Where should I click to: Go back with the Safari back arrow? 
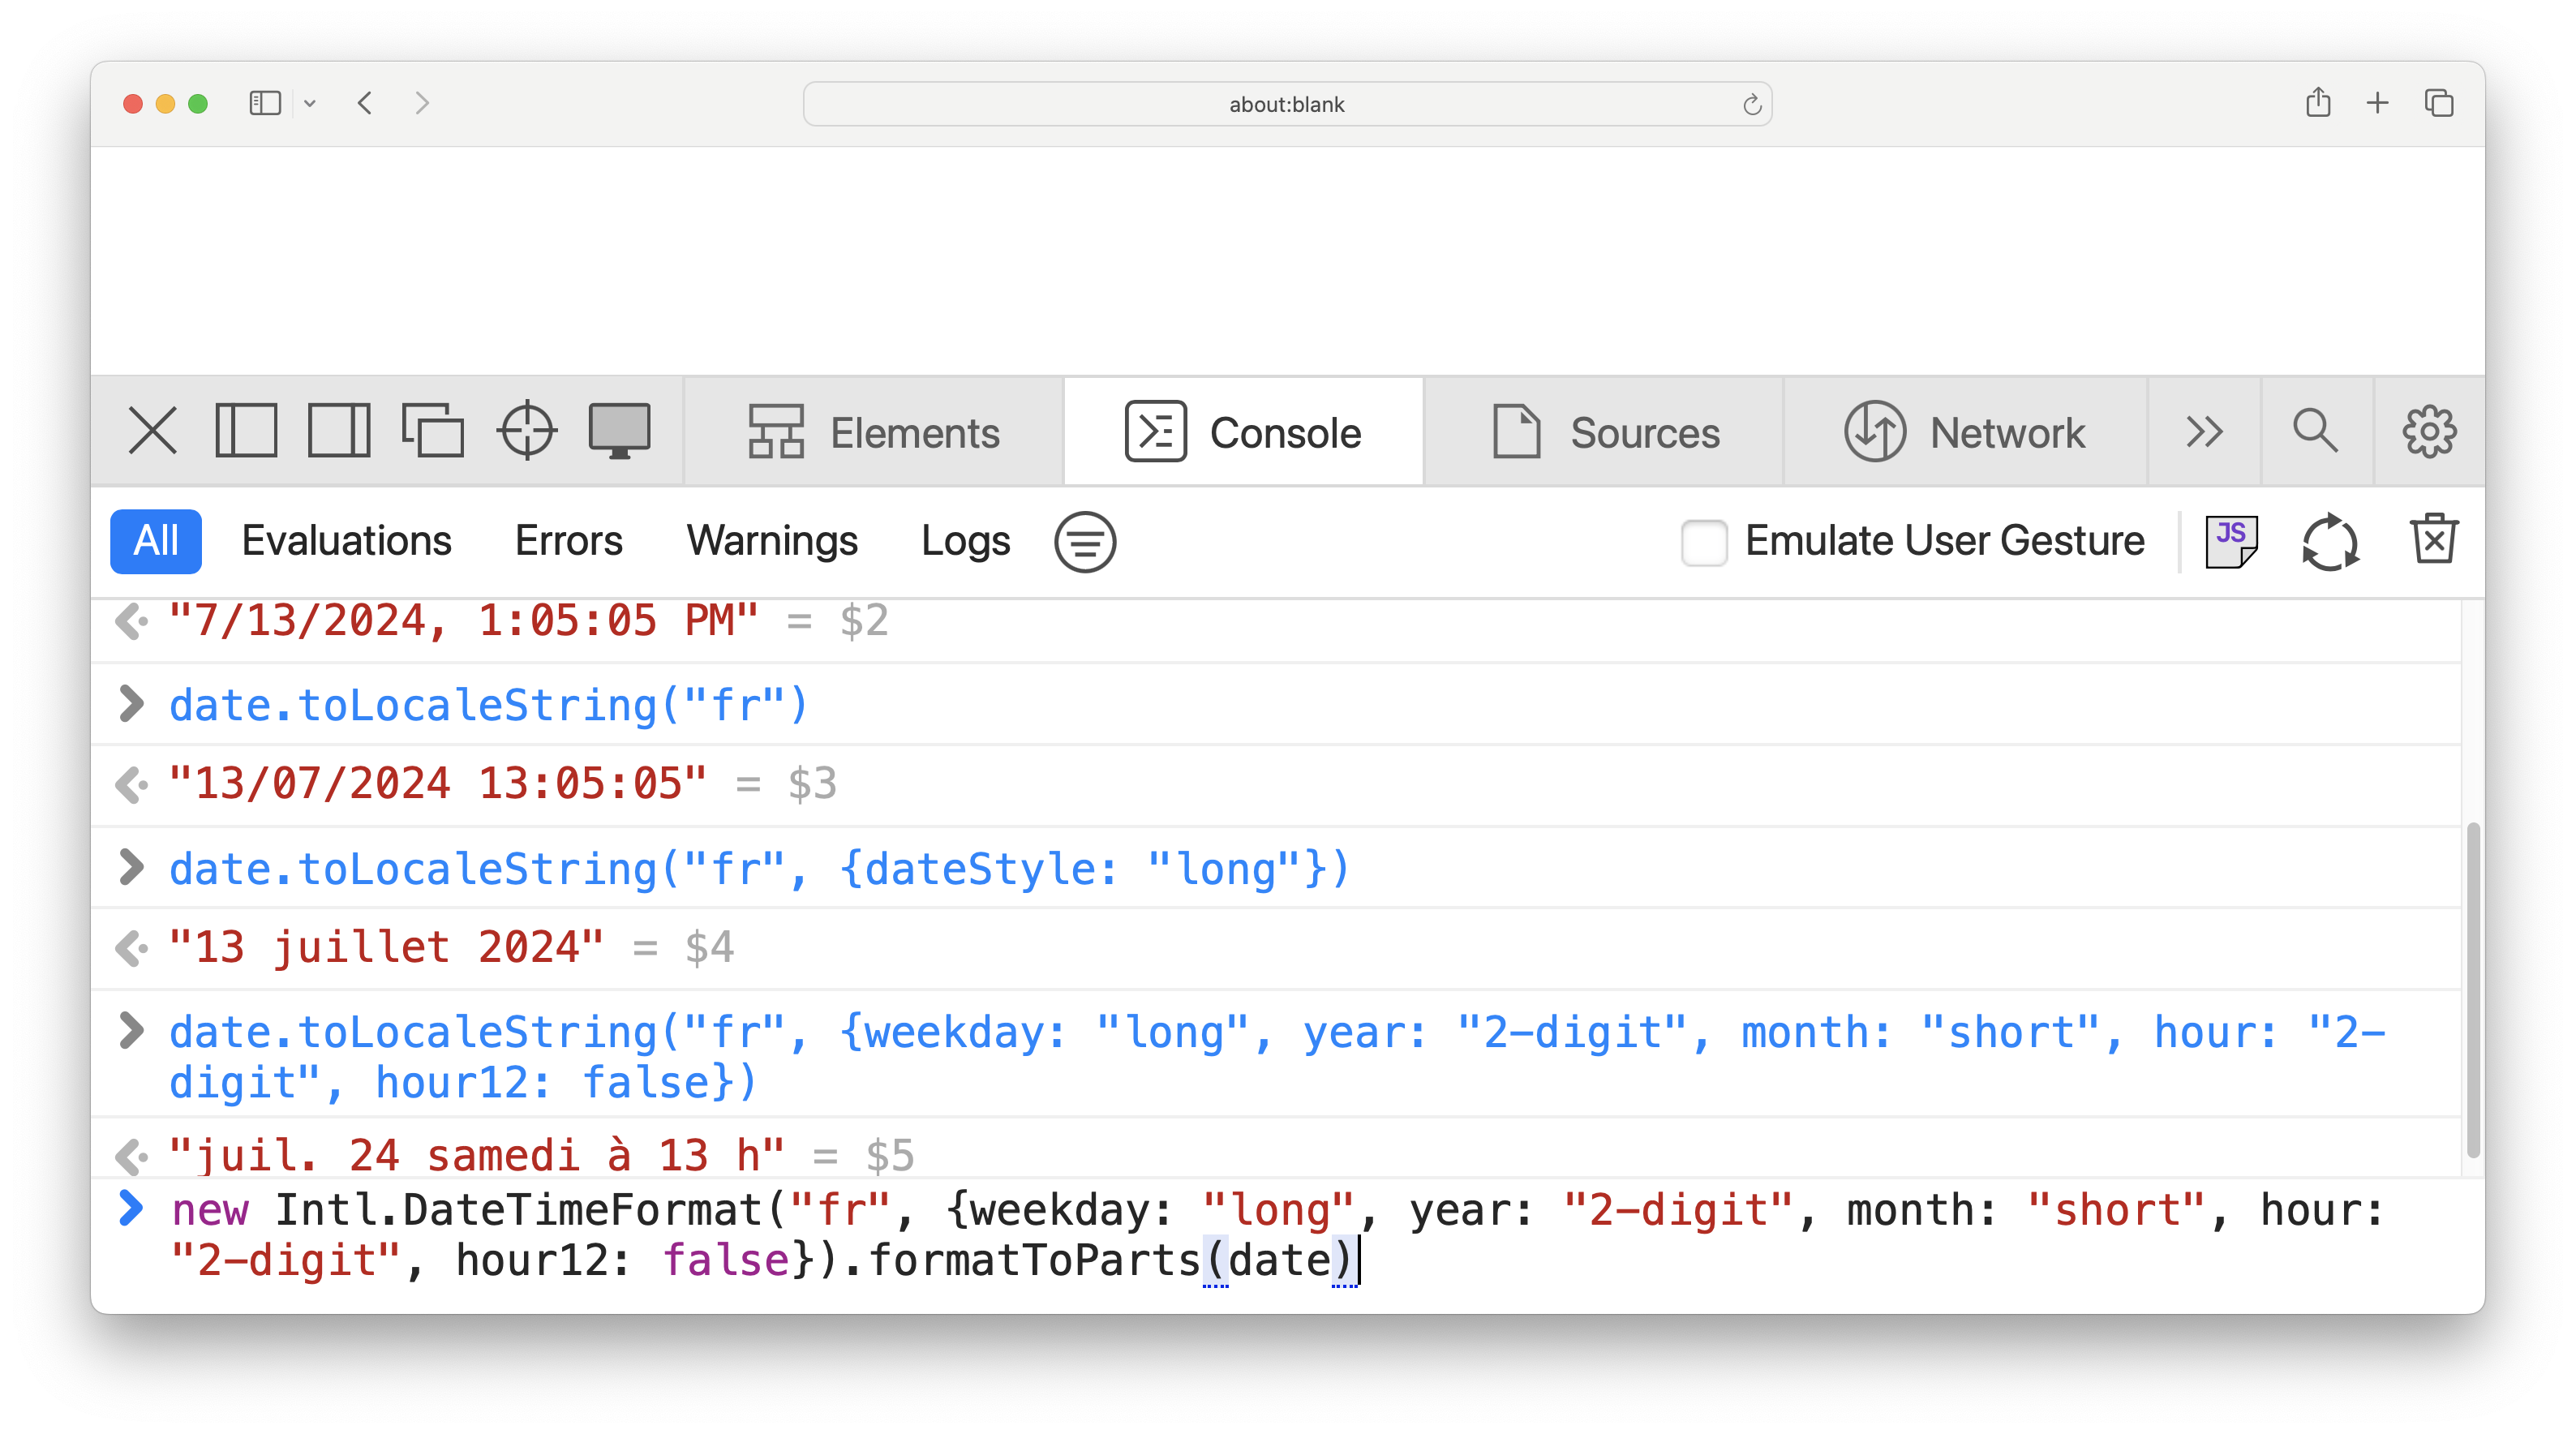(x=365, y=103)
